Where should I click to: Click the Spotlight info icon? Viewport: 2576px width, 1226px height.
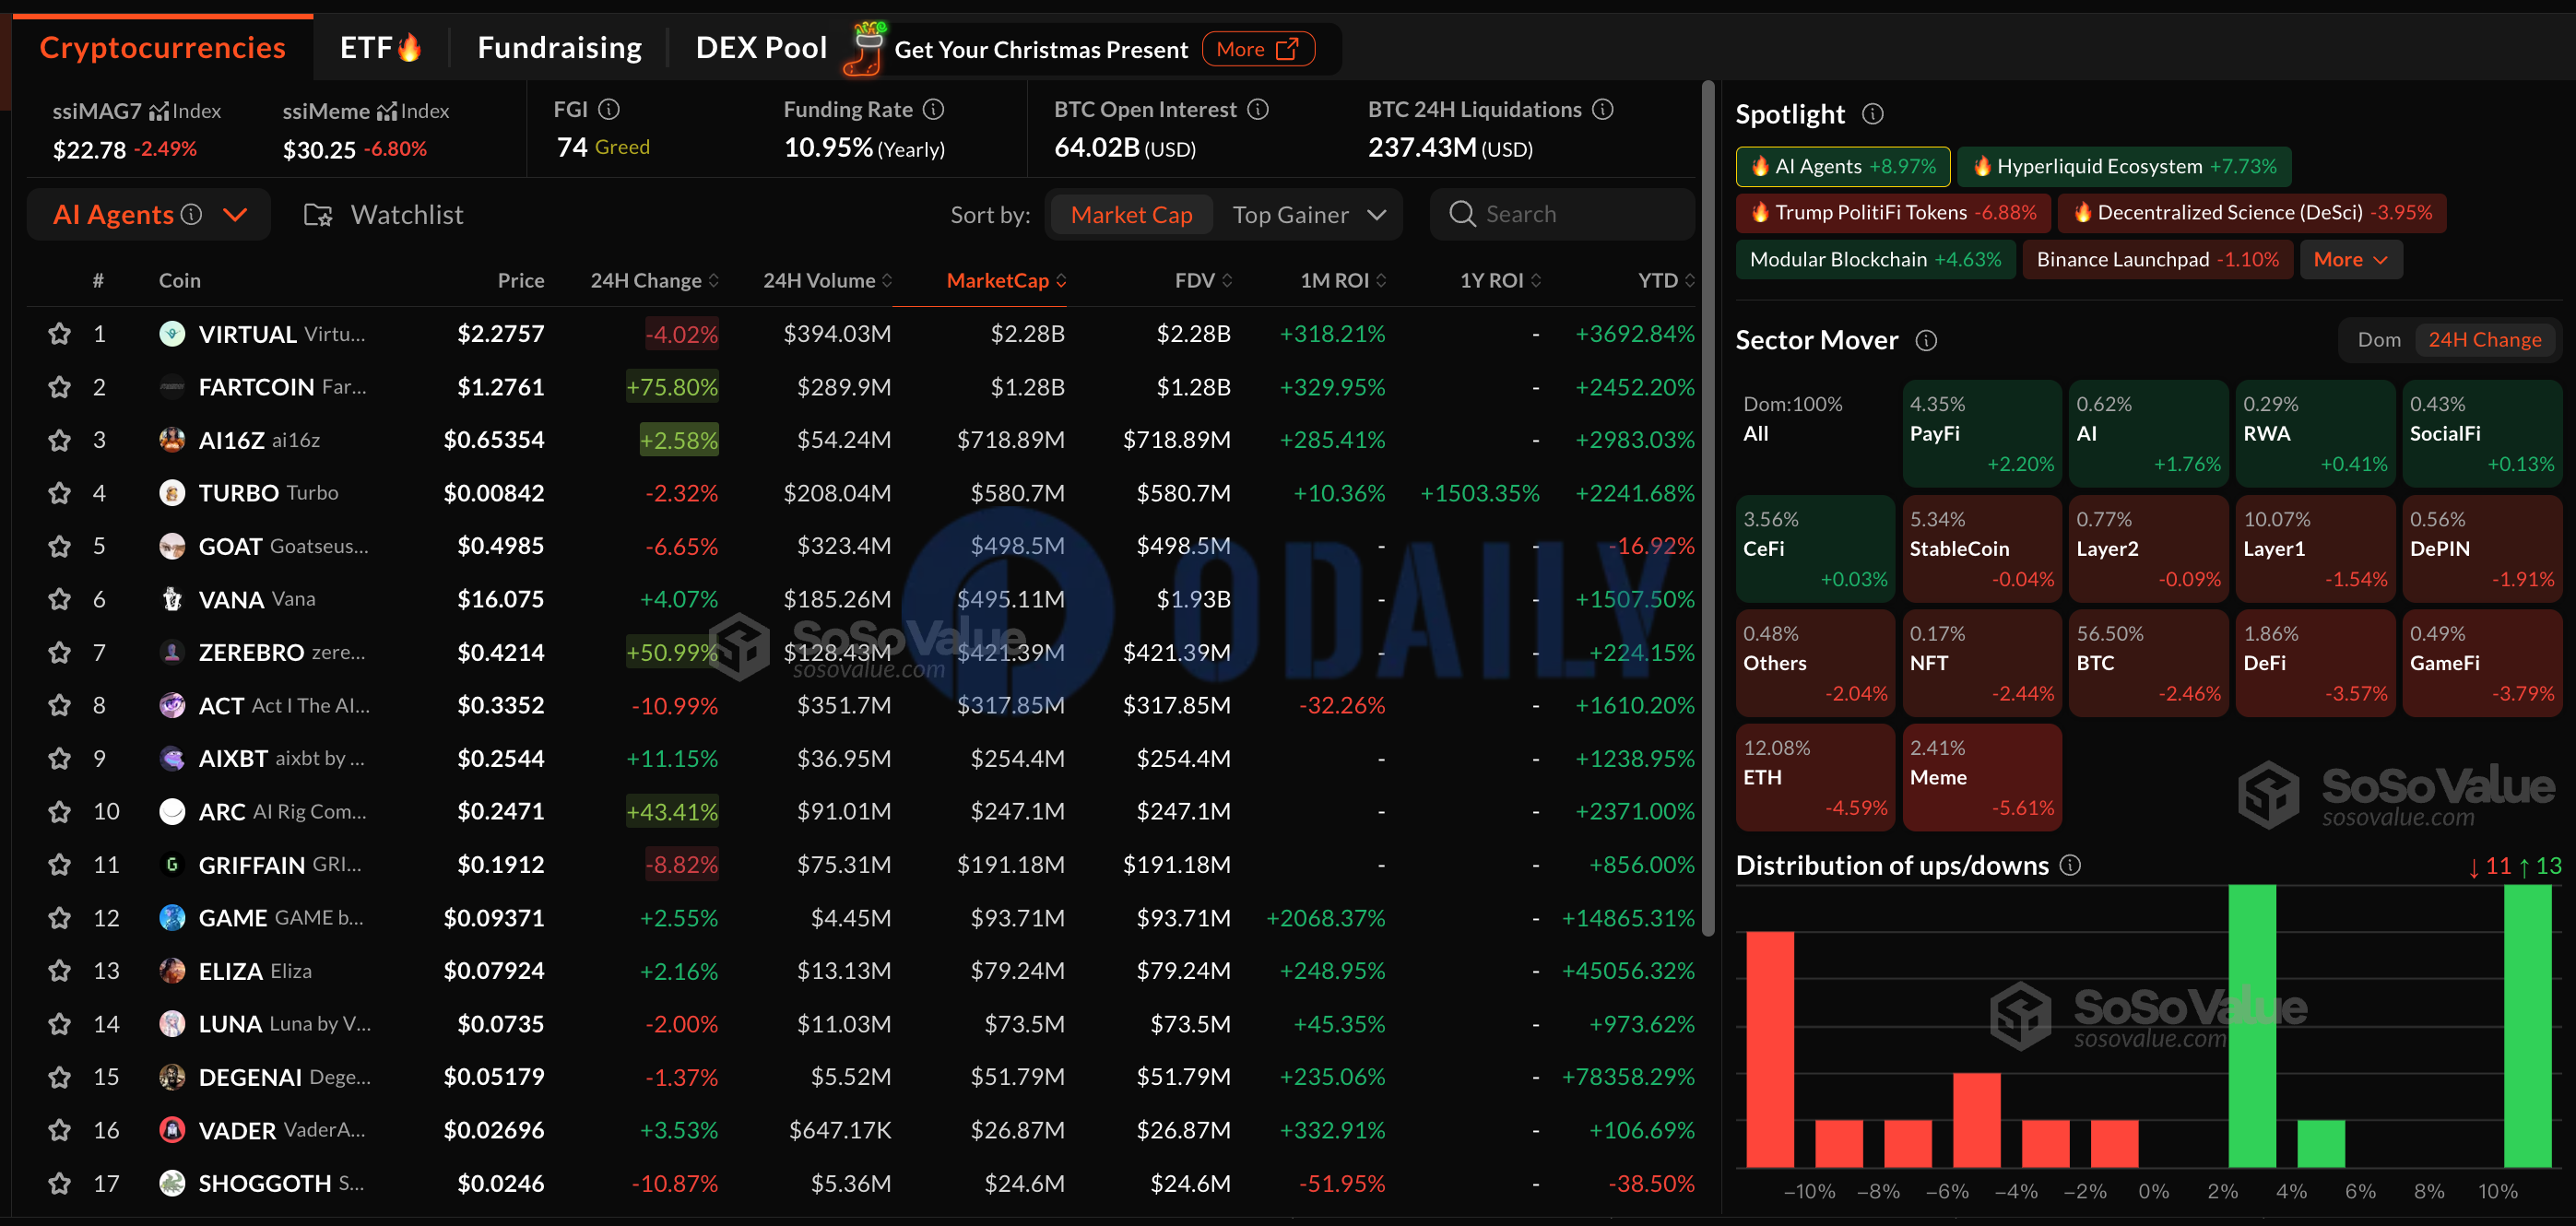(x=1872, y=114)
